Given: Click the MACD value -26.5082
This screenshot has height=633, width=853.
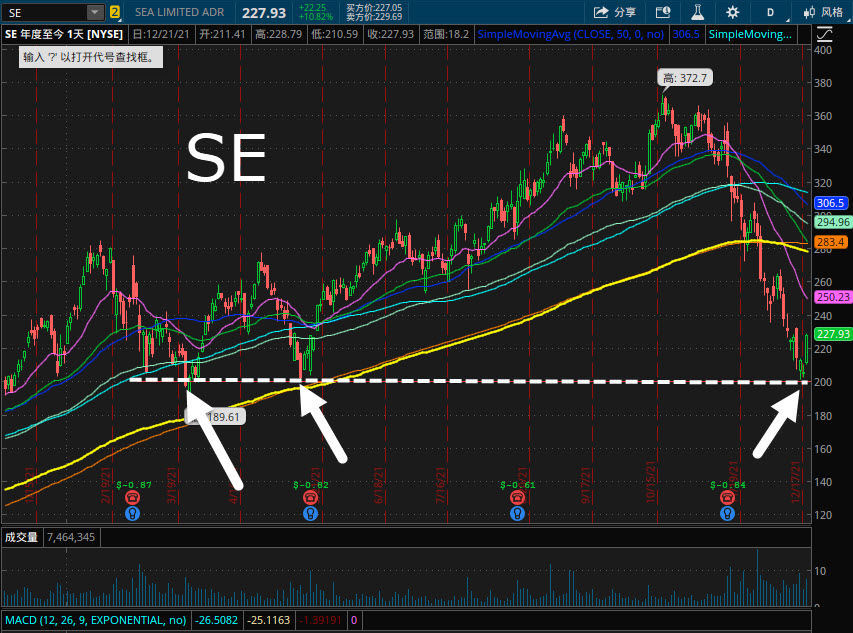Looking at the screenshot, I should (x=217, y=620).
